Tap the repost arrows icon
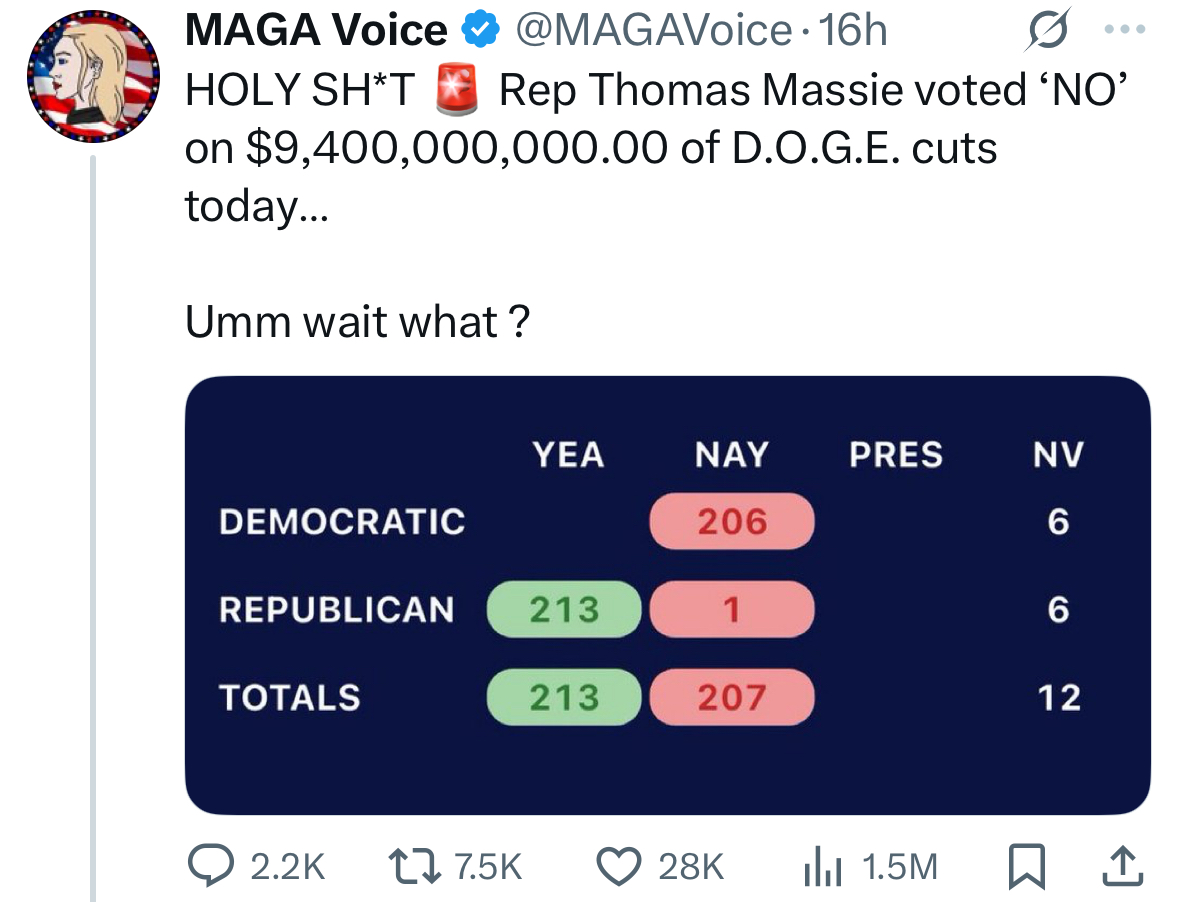Image resolution: width=1179 pixels, height=902 pixels. tap(413, 866)
